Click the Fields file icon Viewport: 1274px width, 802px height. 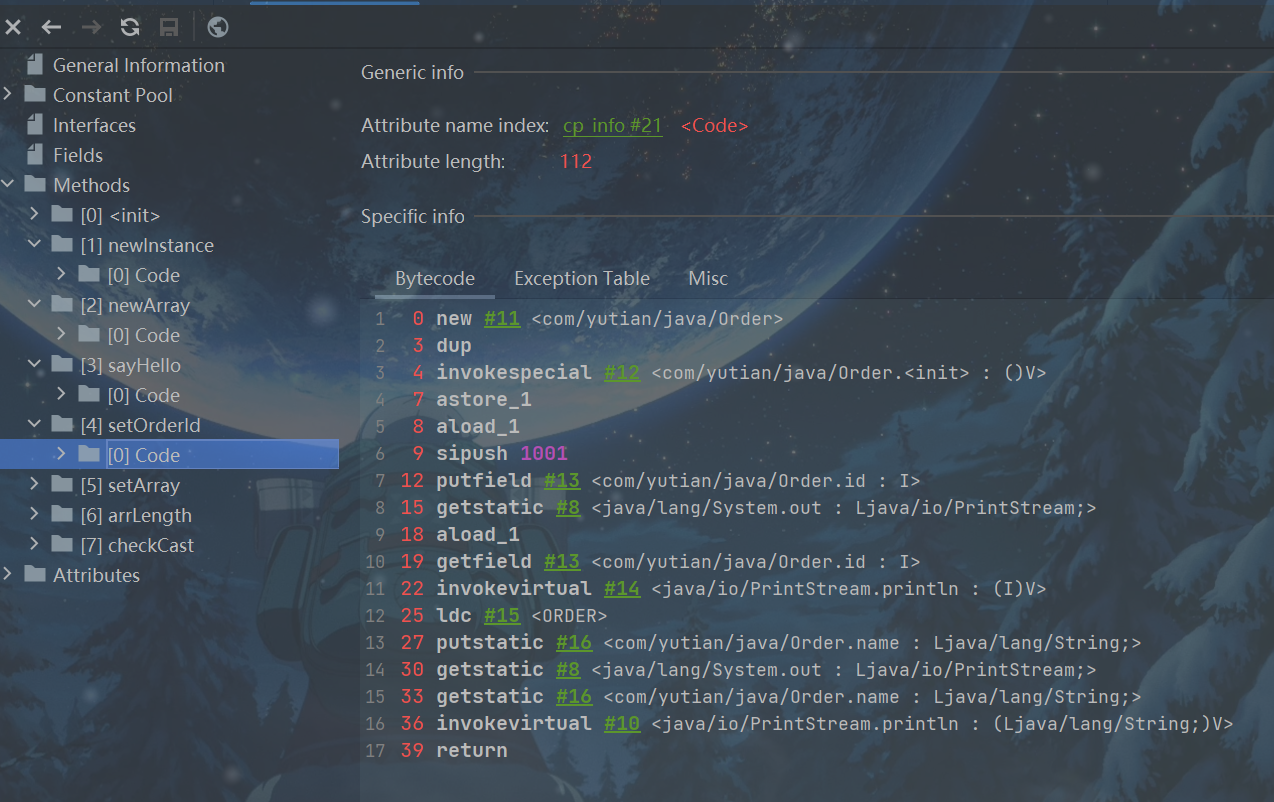pyautogui.click(x=35, y=155)
